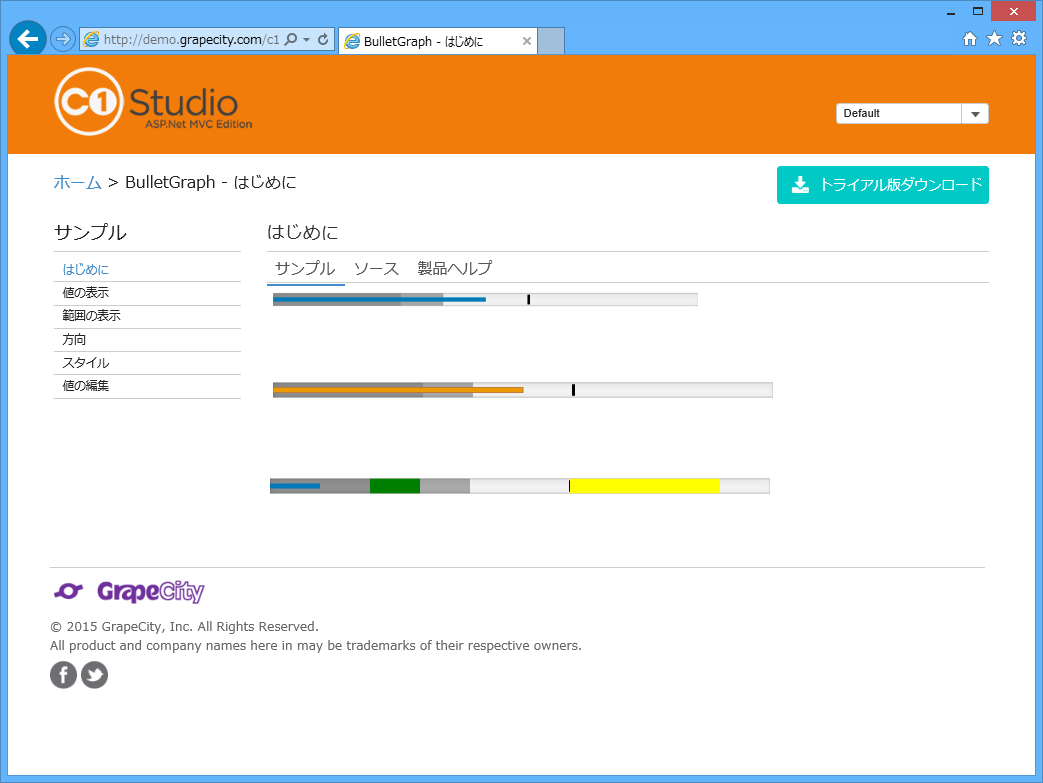
Task: Open Favorites with the star icon
Action: [x=994, y=38]
